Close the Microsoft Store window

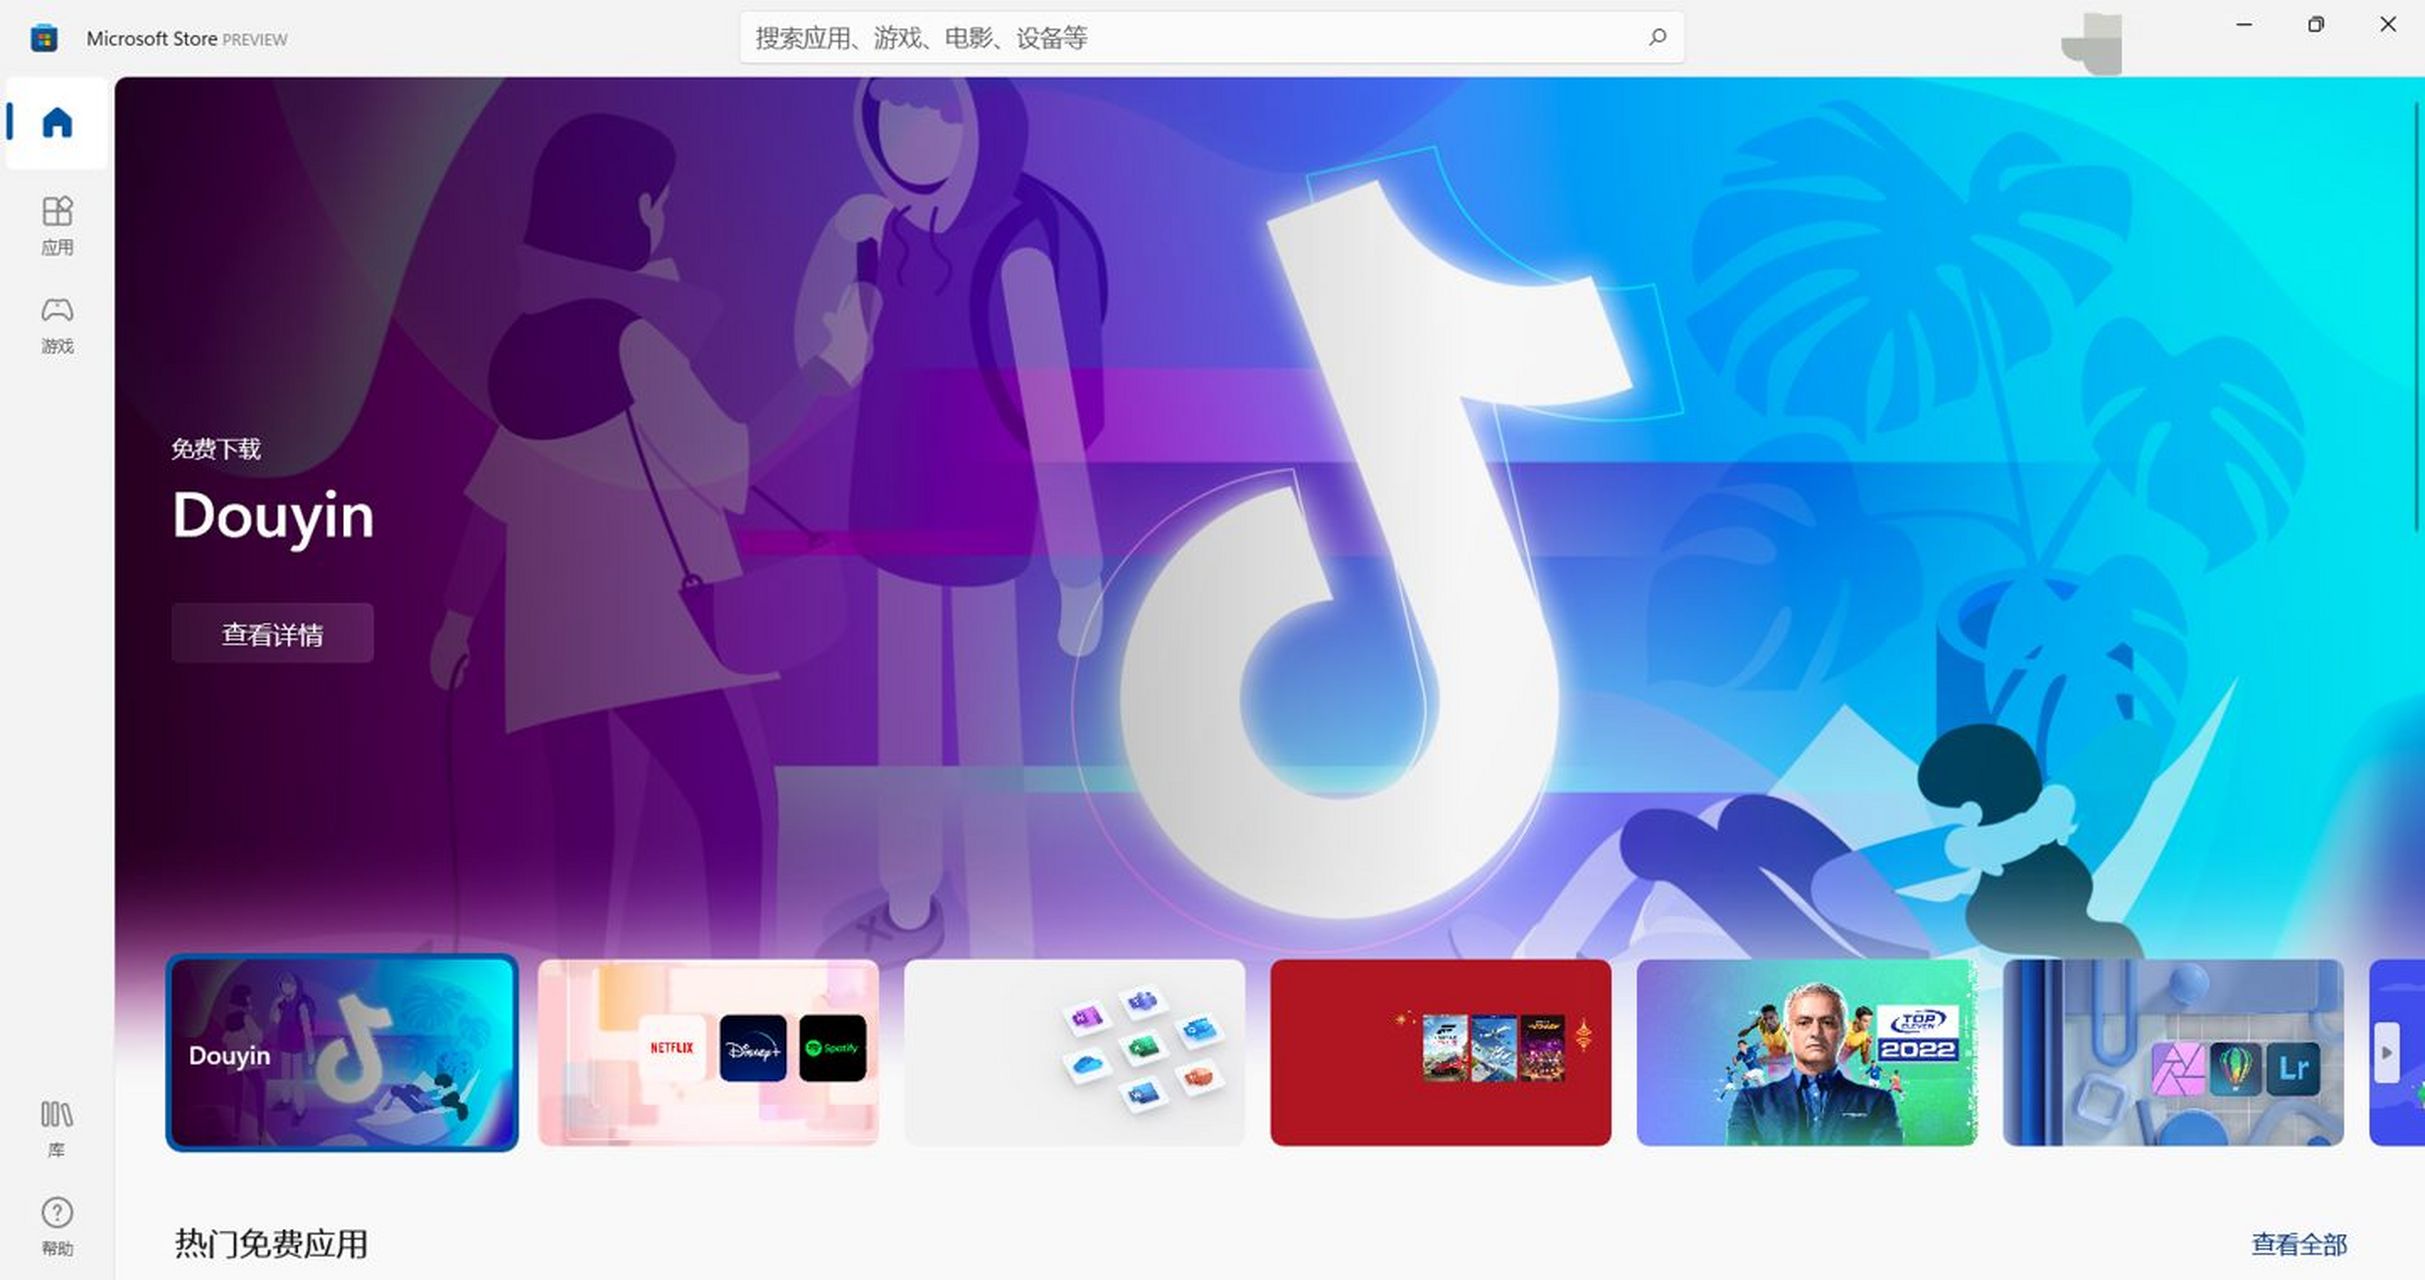pos(2388,25)
